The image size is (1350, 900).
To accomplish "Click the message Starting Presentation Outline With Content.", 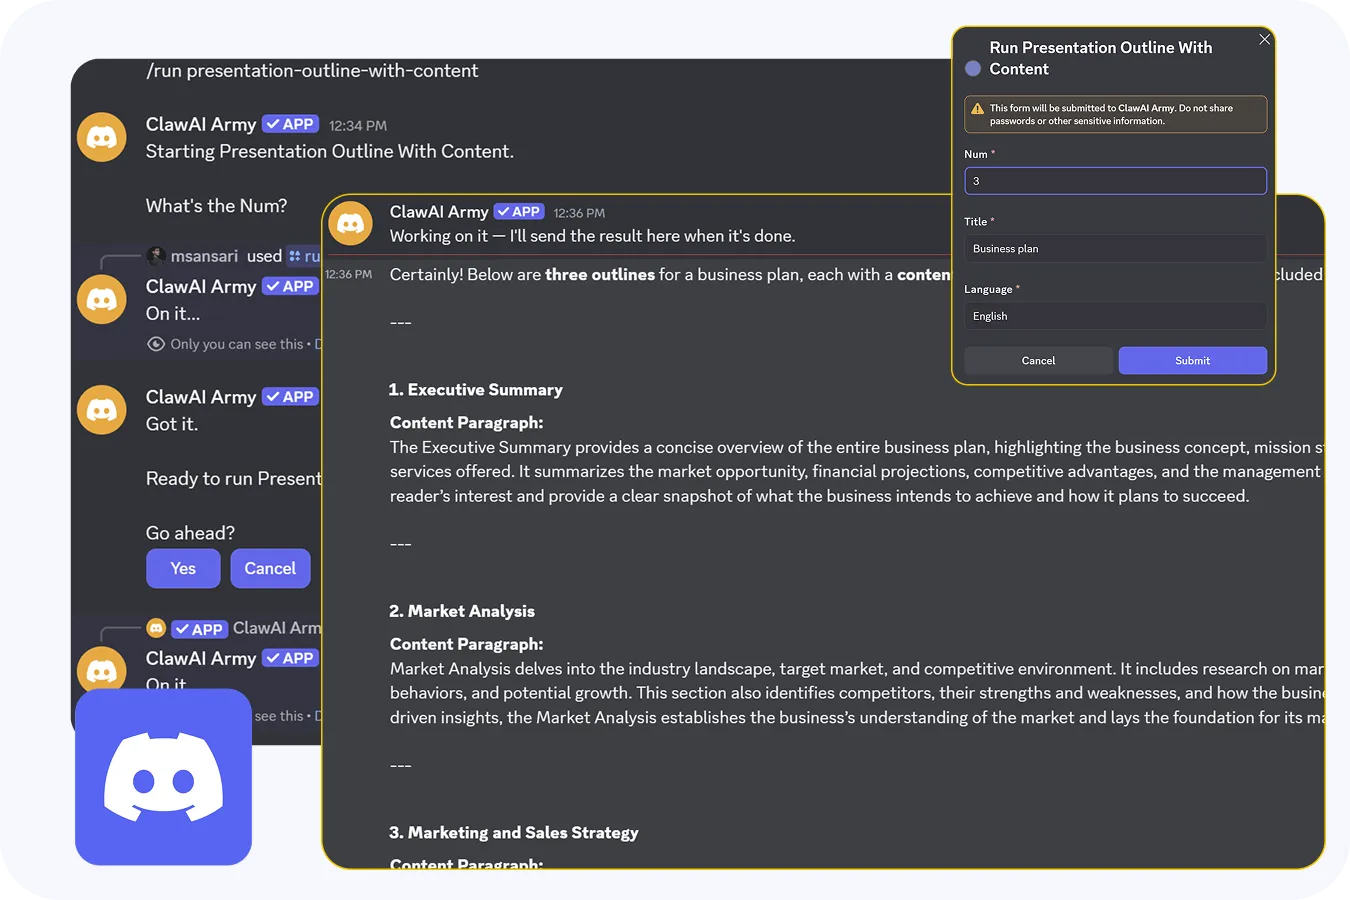I will pyautogui.click(x=330, y=151).
